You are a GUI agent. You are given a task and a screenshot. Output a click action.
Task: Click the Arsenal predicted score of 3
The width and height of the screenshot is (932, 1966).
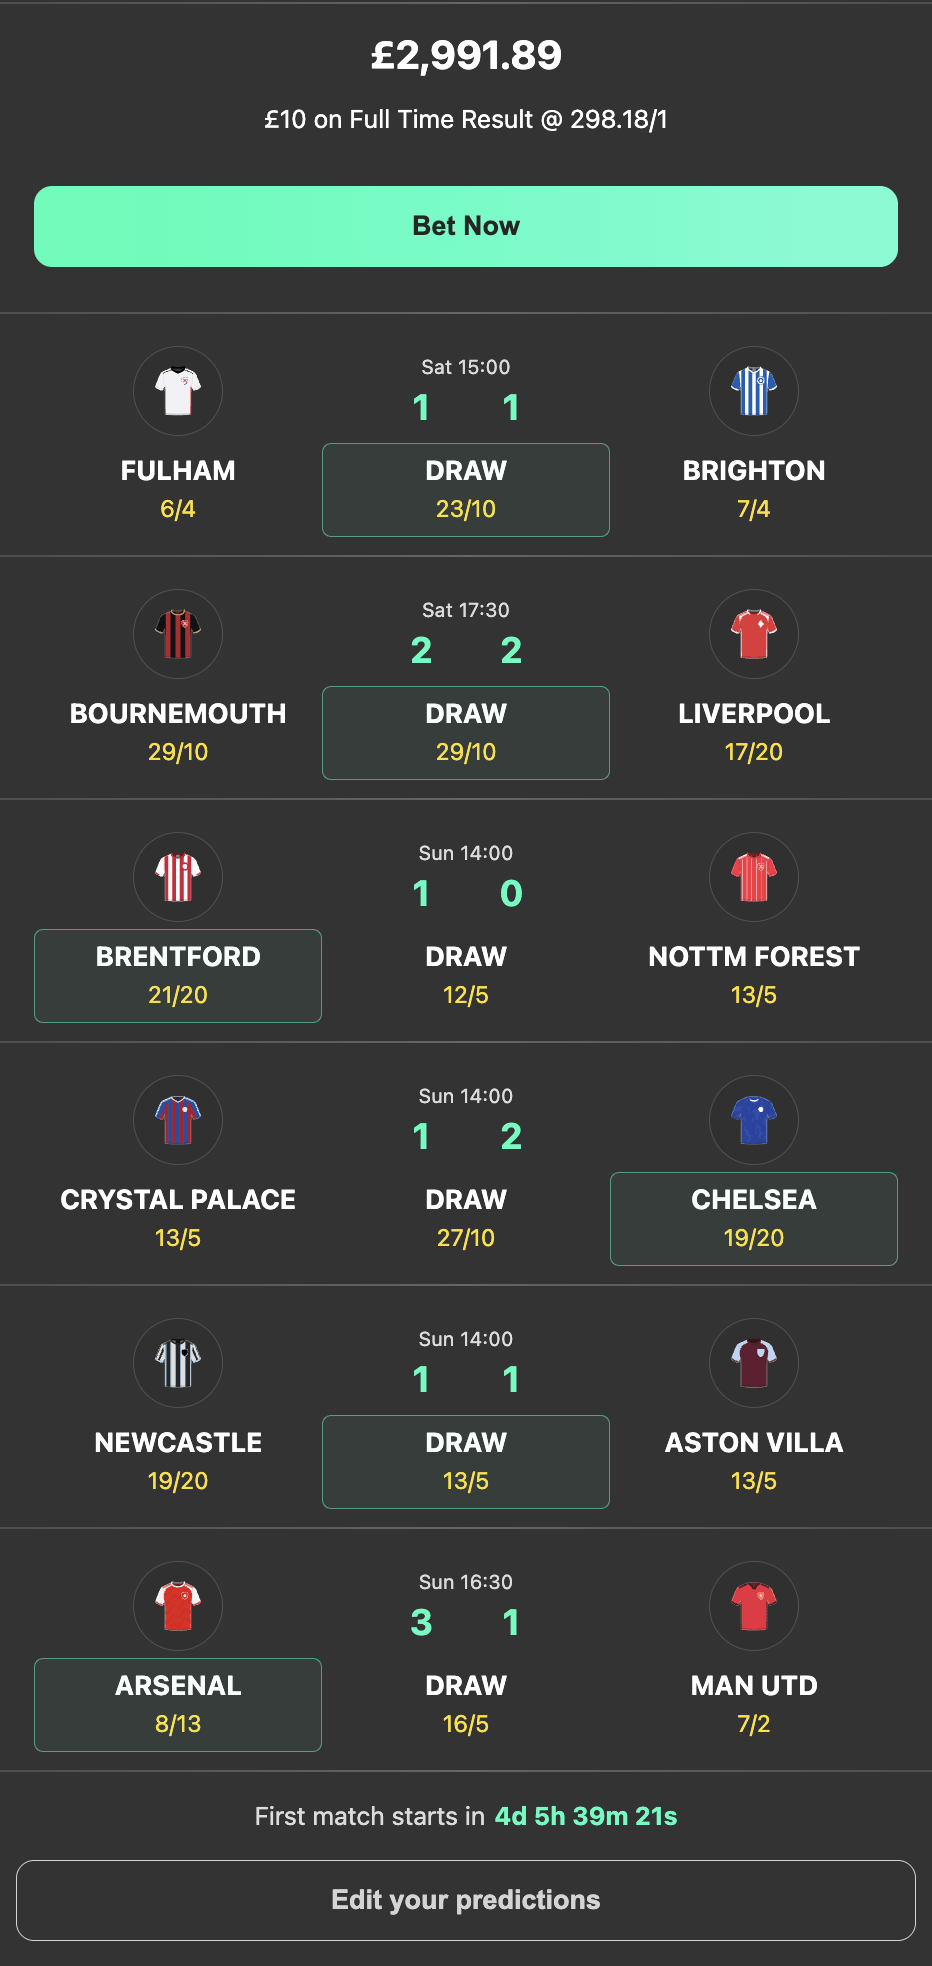pyautogui.click(x=421, y=1622)
